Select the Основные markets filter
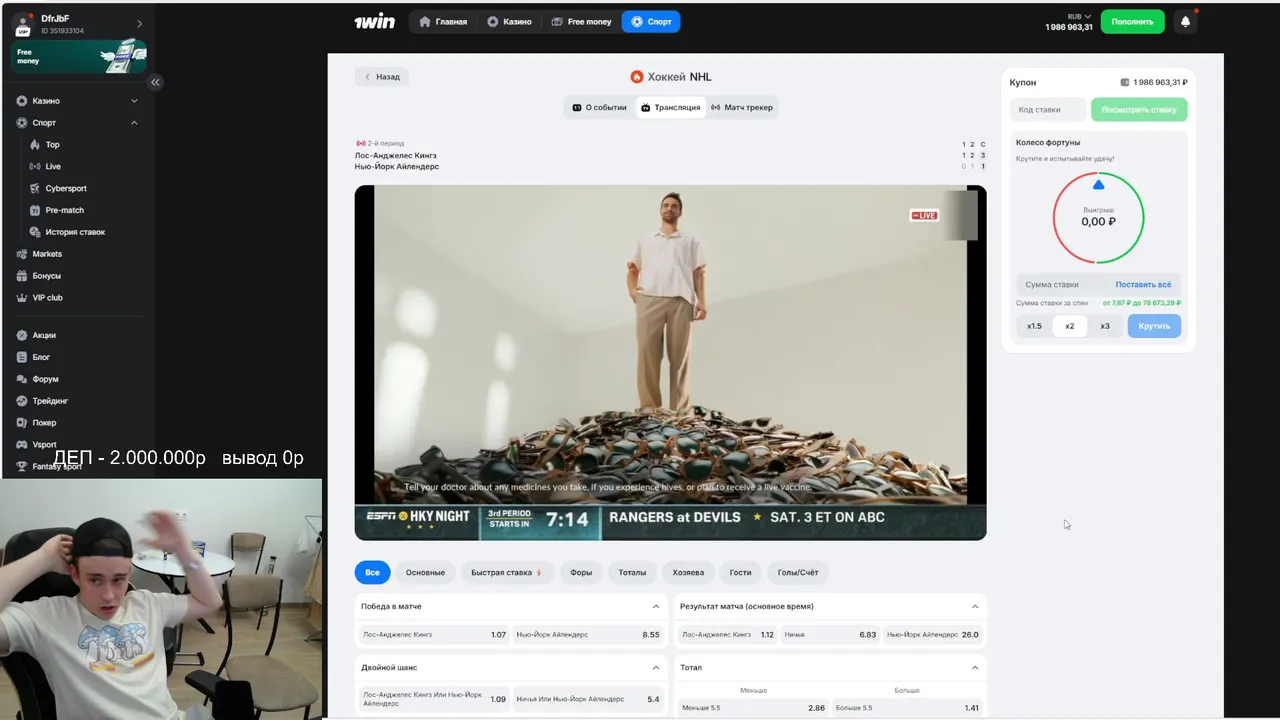 tap(425, 573)
